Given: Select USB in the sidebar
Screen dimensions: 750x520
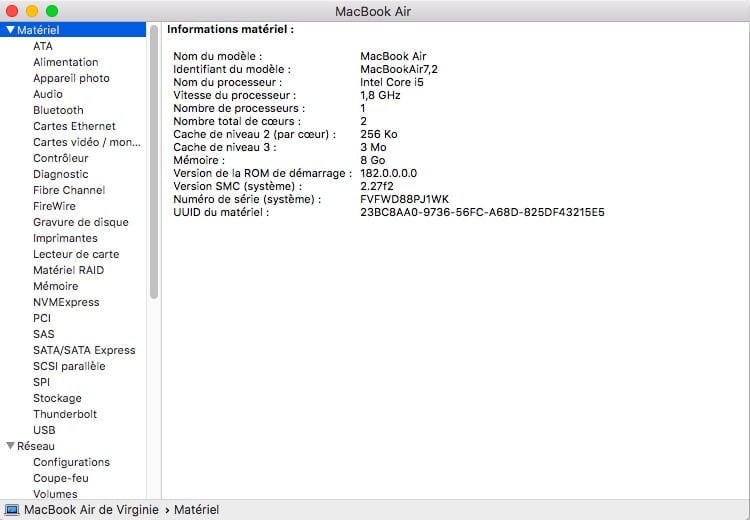Looking at the screenshot, I should pos(44,430).
